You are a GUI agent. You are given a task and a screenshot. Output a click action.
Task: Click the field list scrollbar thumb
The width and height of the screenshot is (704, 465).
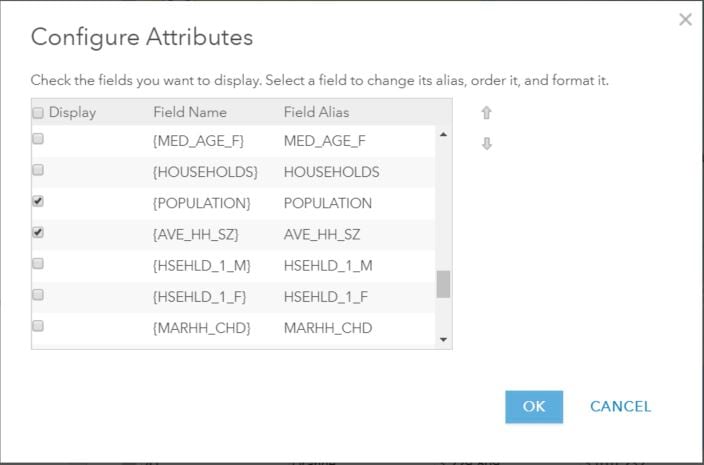point(443,284)
